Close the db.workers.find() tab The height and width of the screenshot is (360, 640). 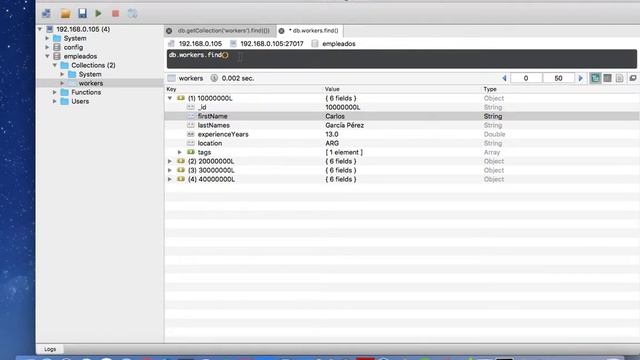[281, 31]
